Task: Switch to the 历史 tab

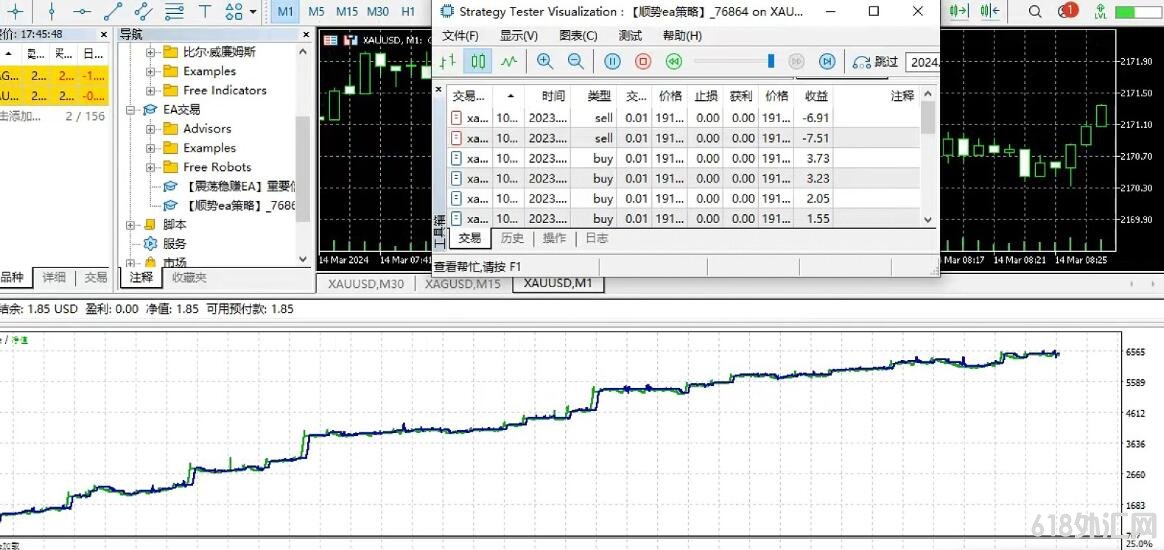Action: [512, 238]
